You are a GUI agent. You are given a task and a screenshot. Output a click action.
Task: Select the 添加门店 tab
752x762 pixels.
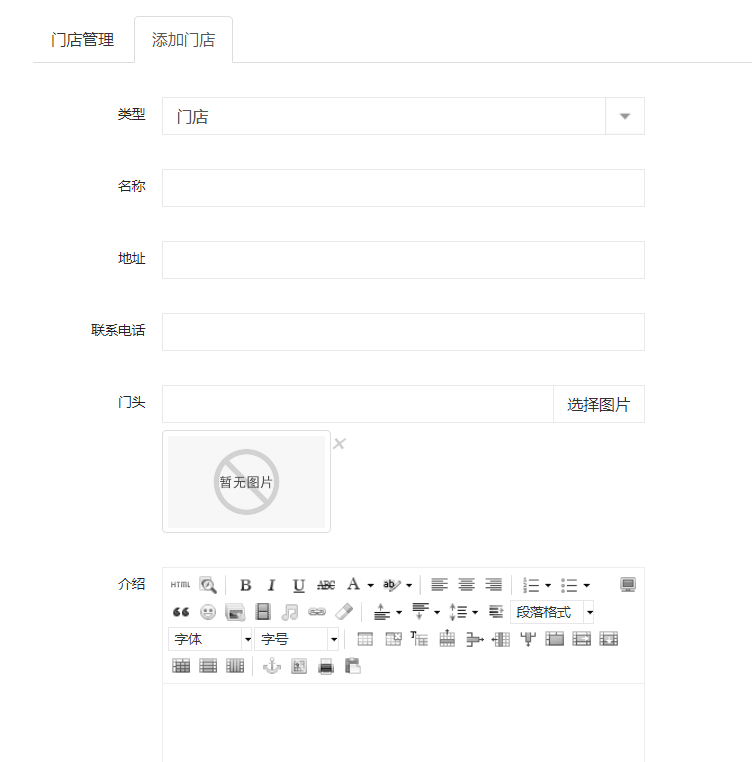(x=183, y=40)
